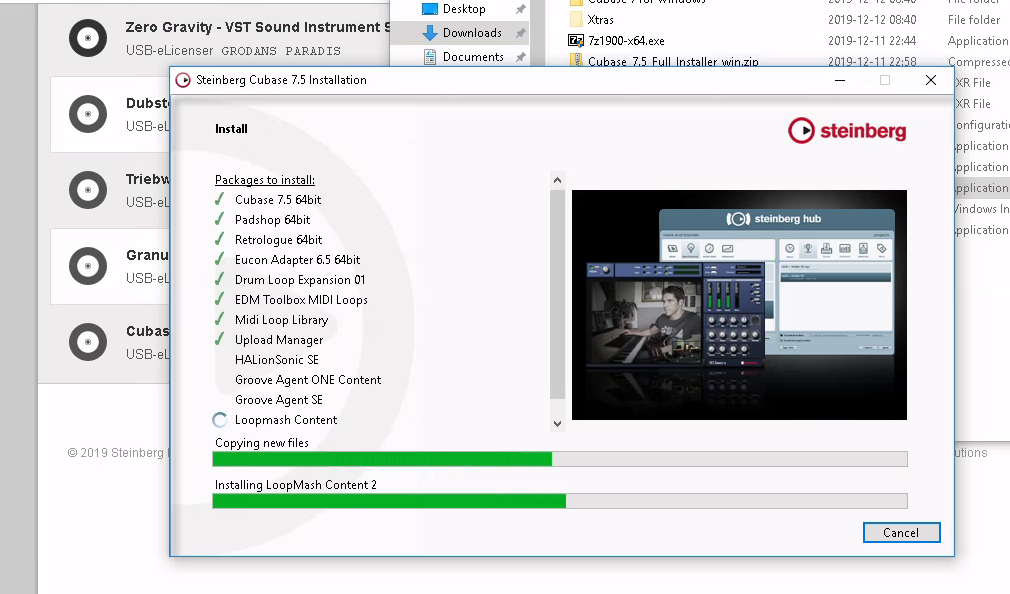
Task: Select the Xtras folder in Explorer
Action: (600, 20)
